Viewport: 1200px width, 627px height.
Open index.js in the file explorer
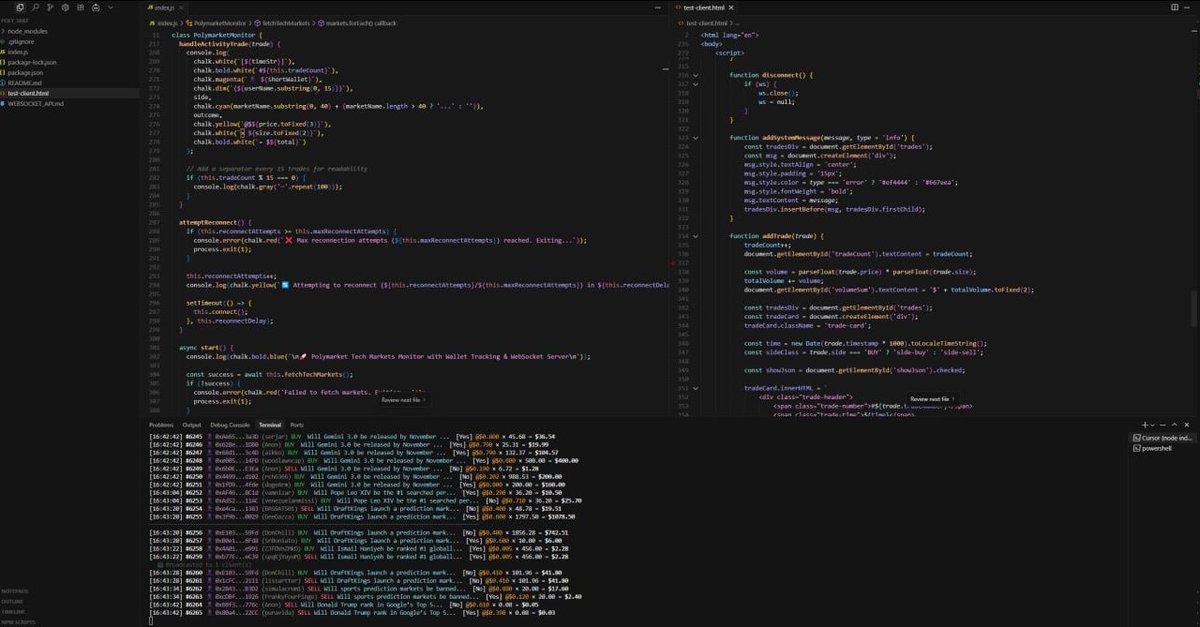[18, 52]
